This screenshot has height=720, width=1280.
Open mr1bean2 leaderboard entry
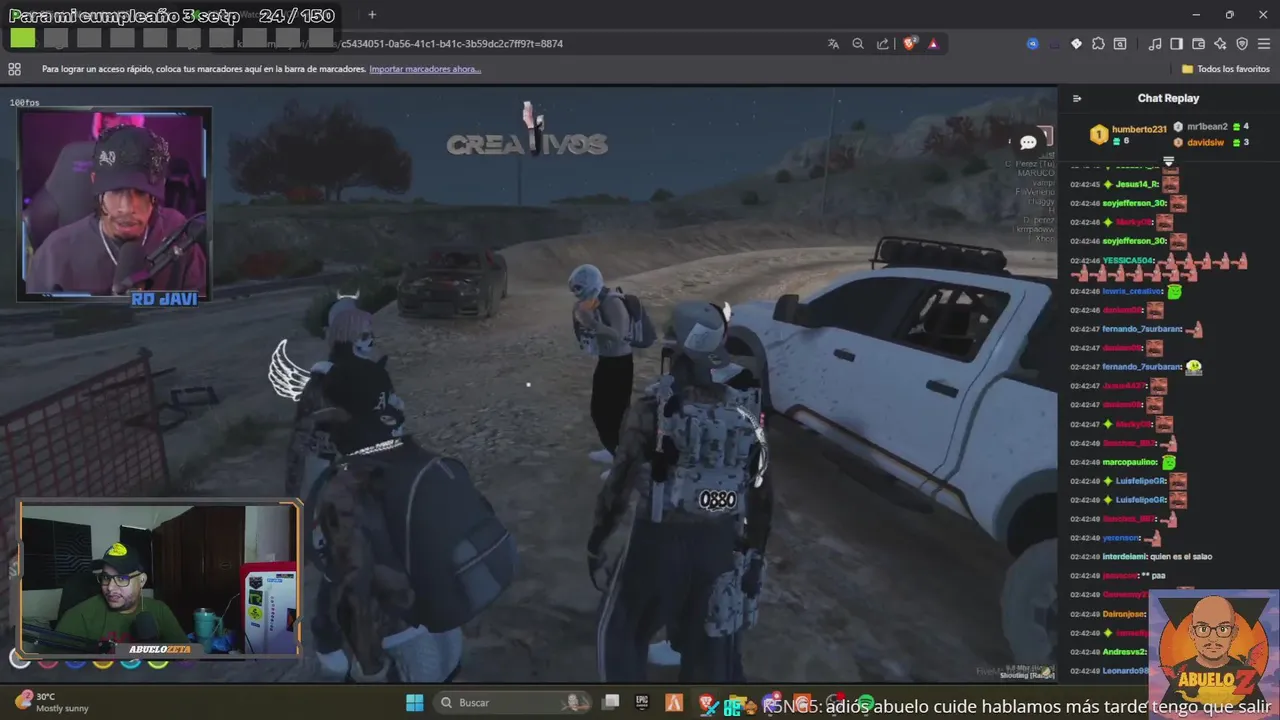coord(1211,127)
